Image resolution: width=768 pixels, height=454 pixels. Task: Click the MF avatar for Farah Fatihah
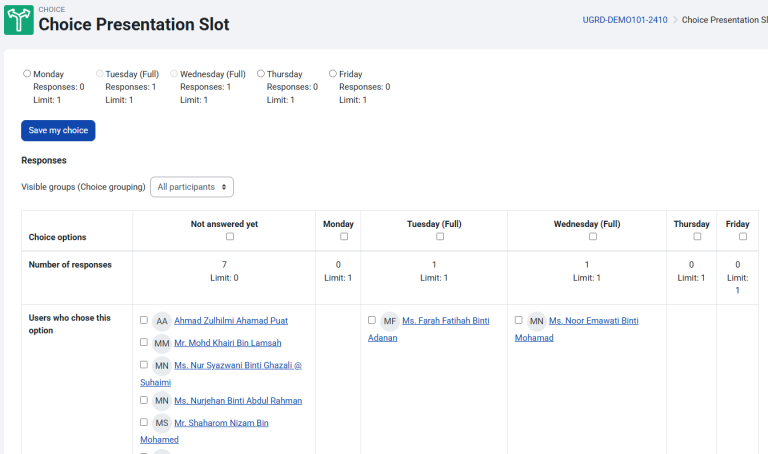pos(390,321)
